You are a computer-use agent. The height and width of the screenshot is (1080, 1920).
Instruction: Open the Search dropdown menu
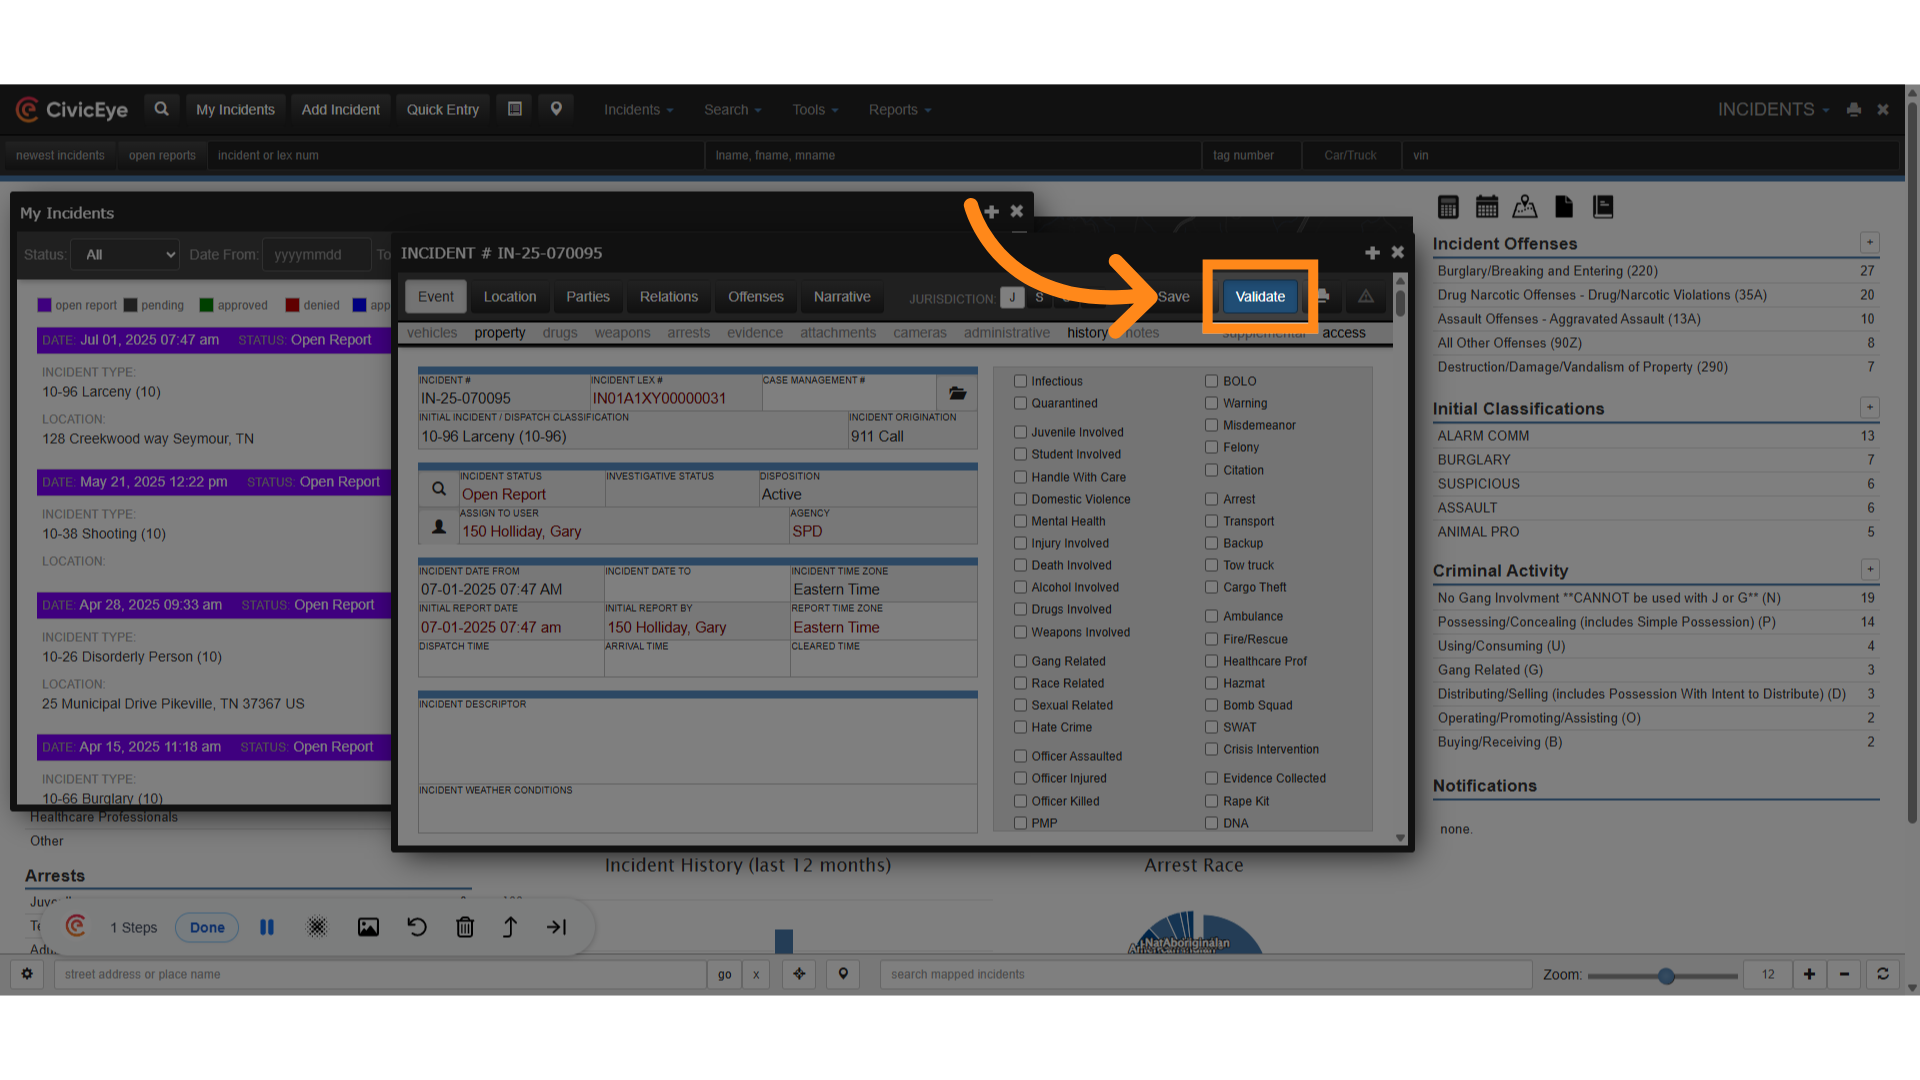732,110
